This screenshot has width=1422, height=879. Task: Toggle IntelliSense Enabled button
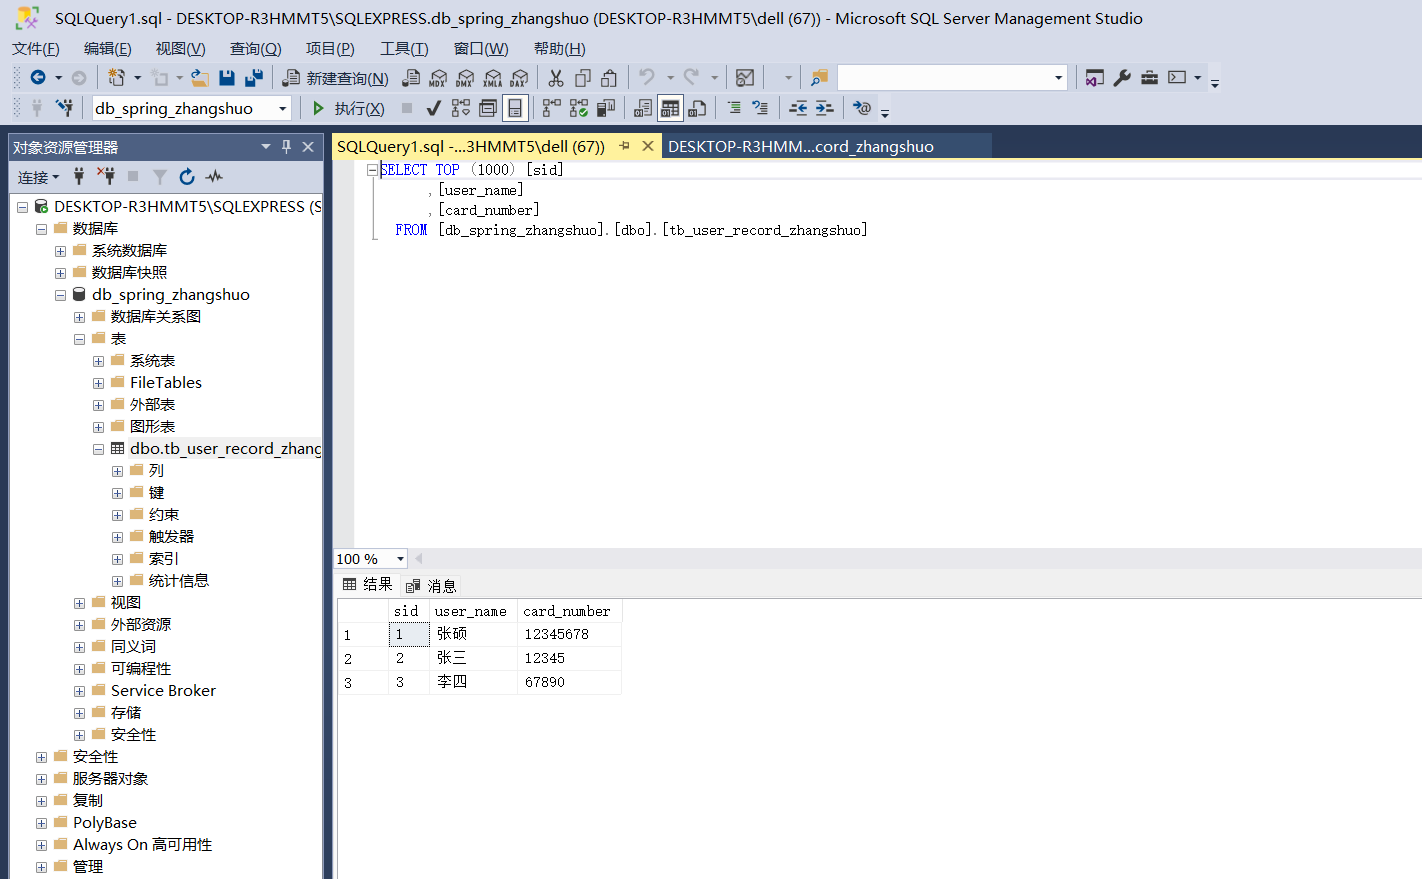click(515, 108)
